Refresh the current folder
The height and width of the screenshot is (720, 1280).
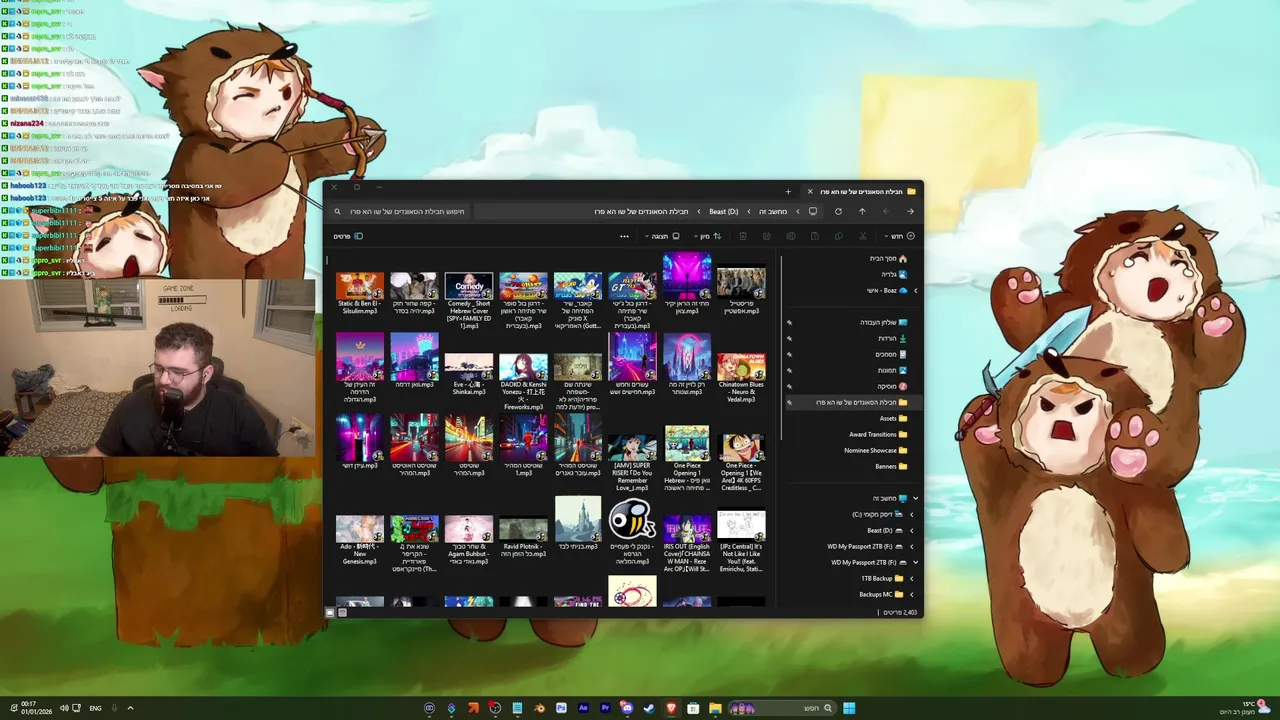tap(838, 211)
